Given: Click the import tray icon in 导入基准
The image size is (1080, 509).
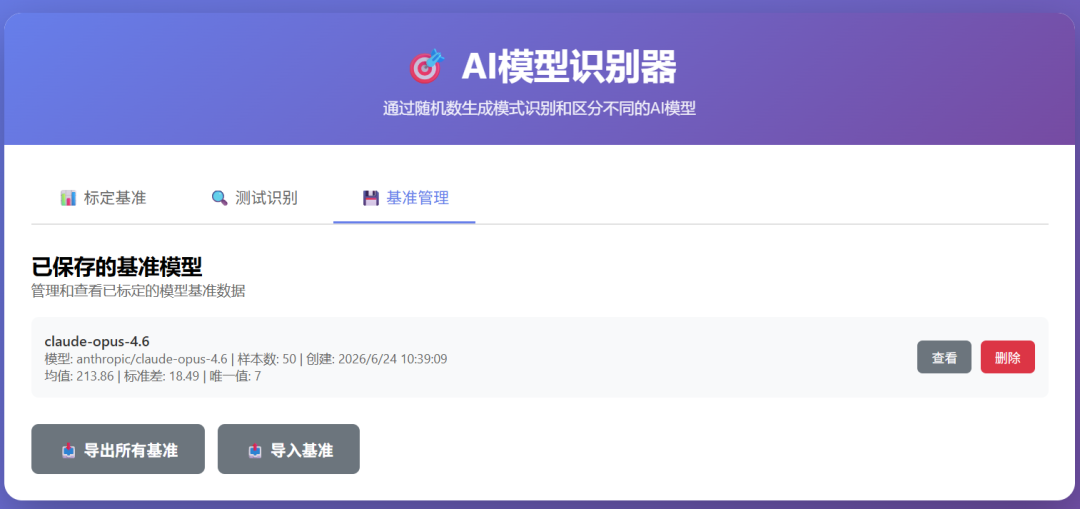Looking at the screenshot, I should click(255, 450).
